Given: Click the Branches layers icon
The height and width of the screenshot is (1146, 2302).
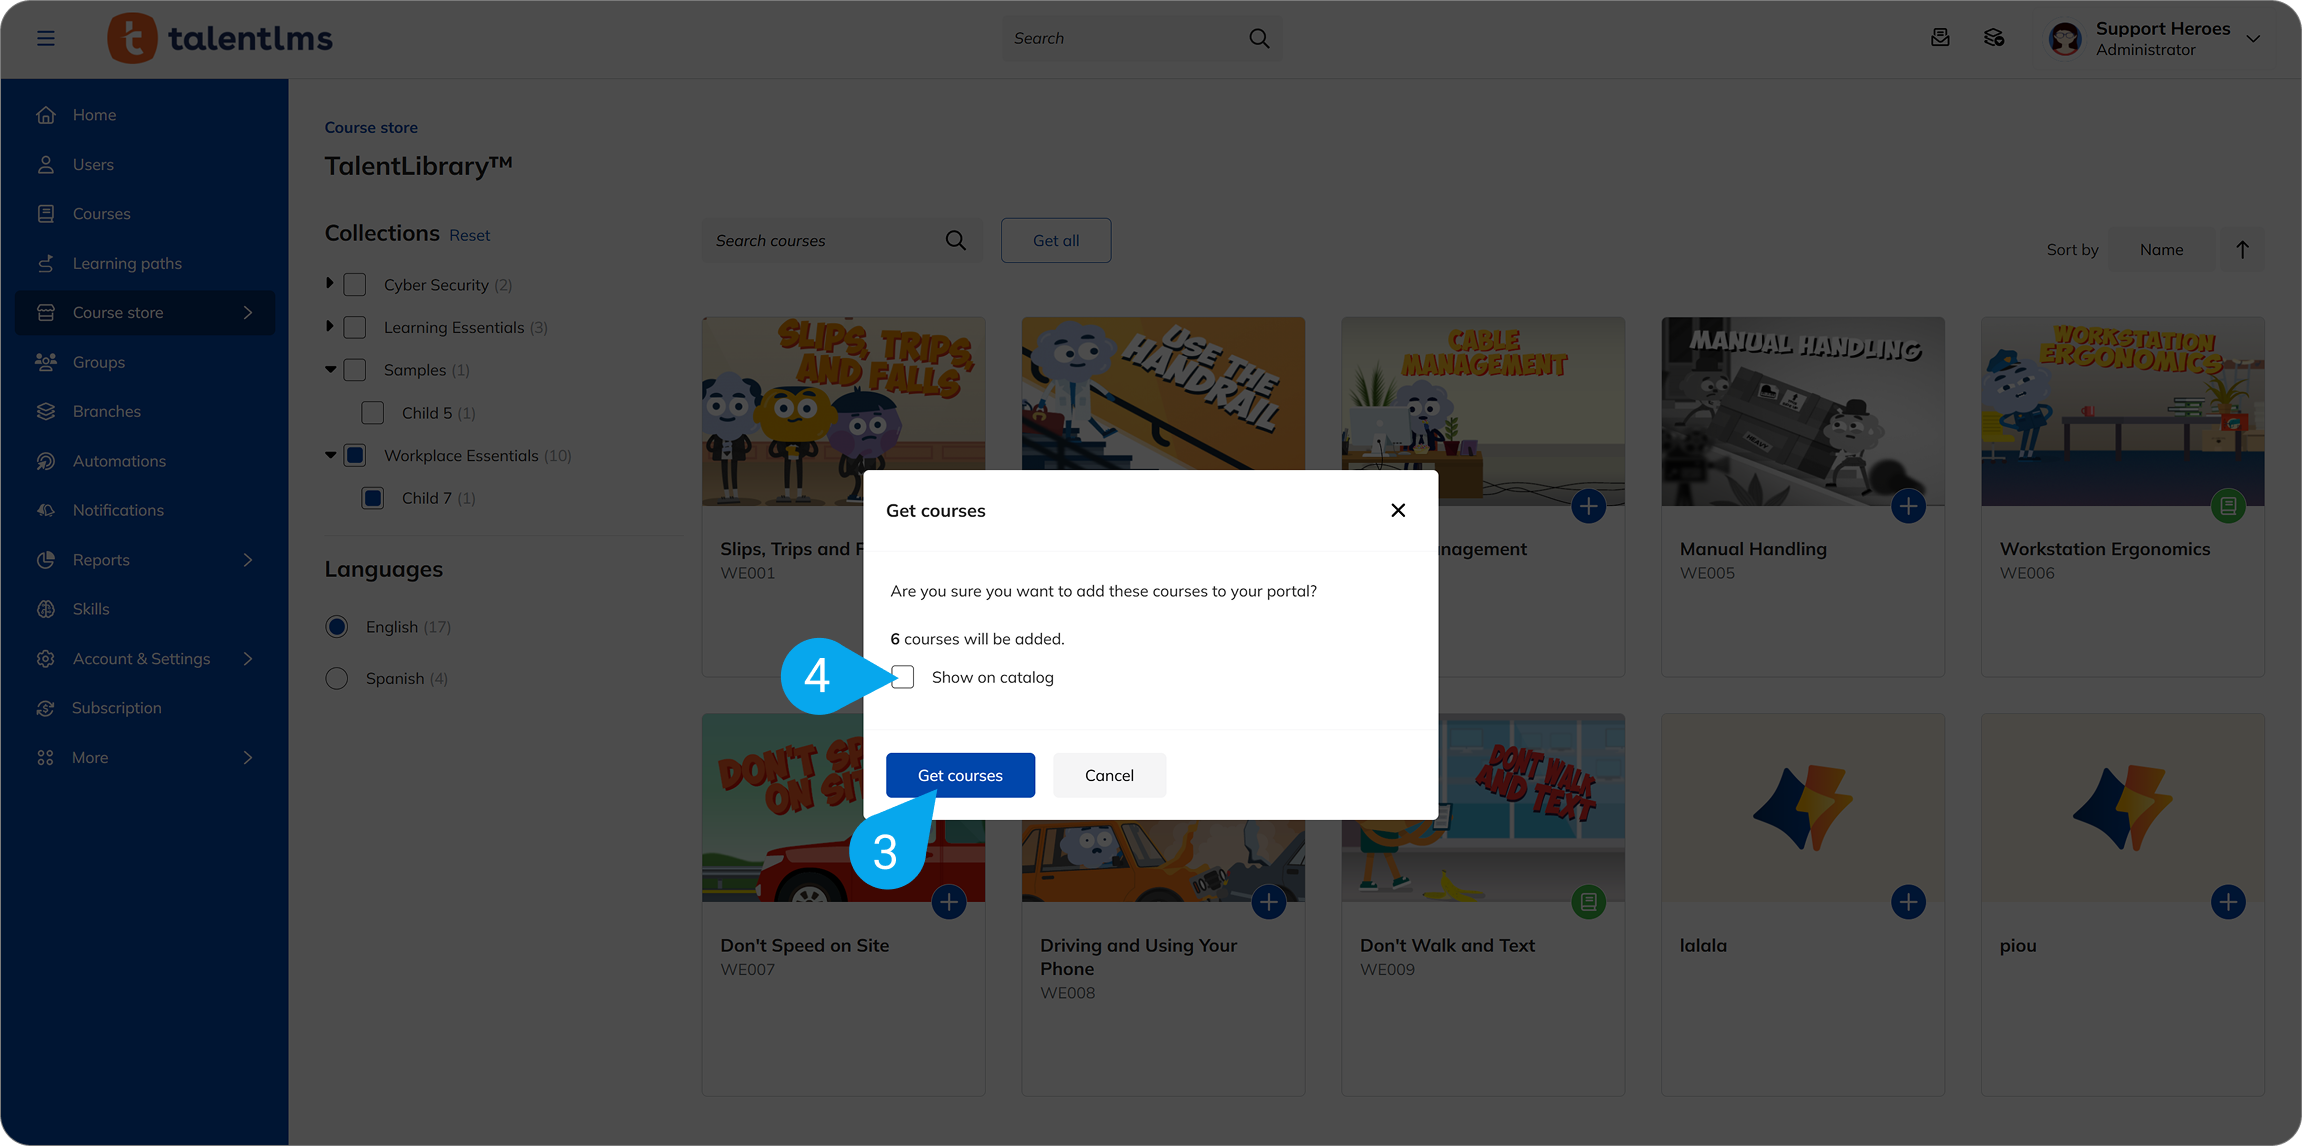Looking at the screenshot, I should [x=46, y=411].
